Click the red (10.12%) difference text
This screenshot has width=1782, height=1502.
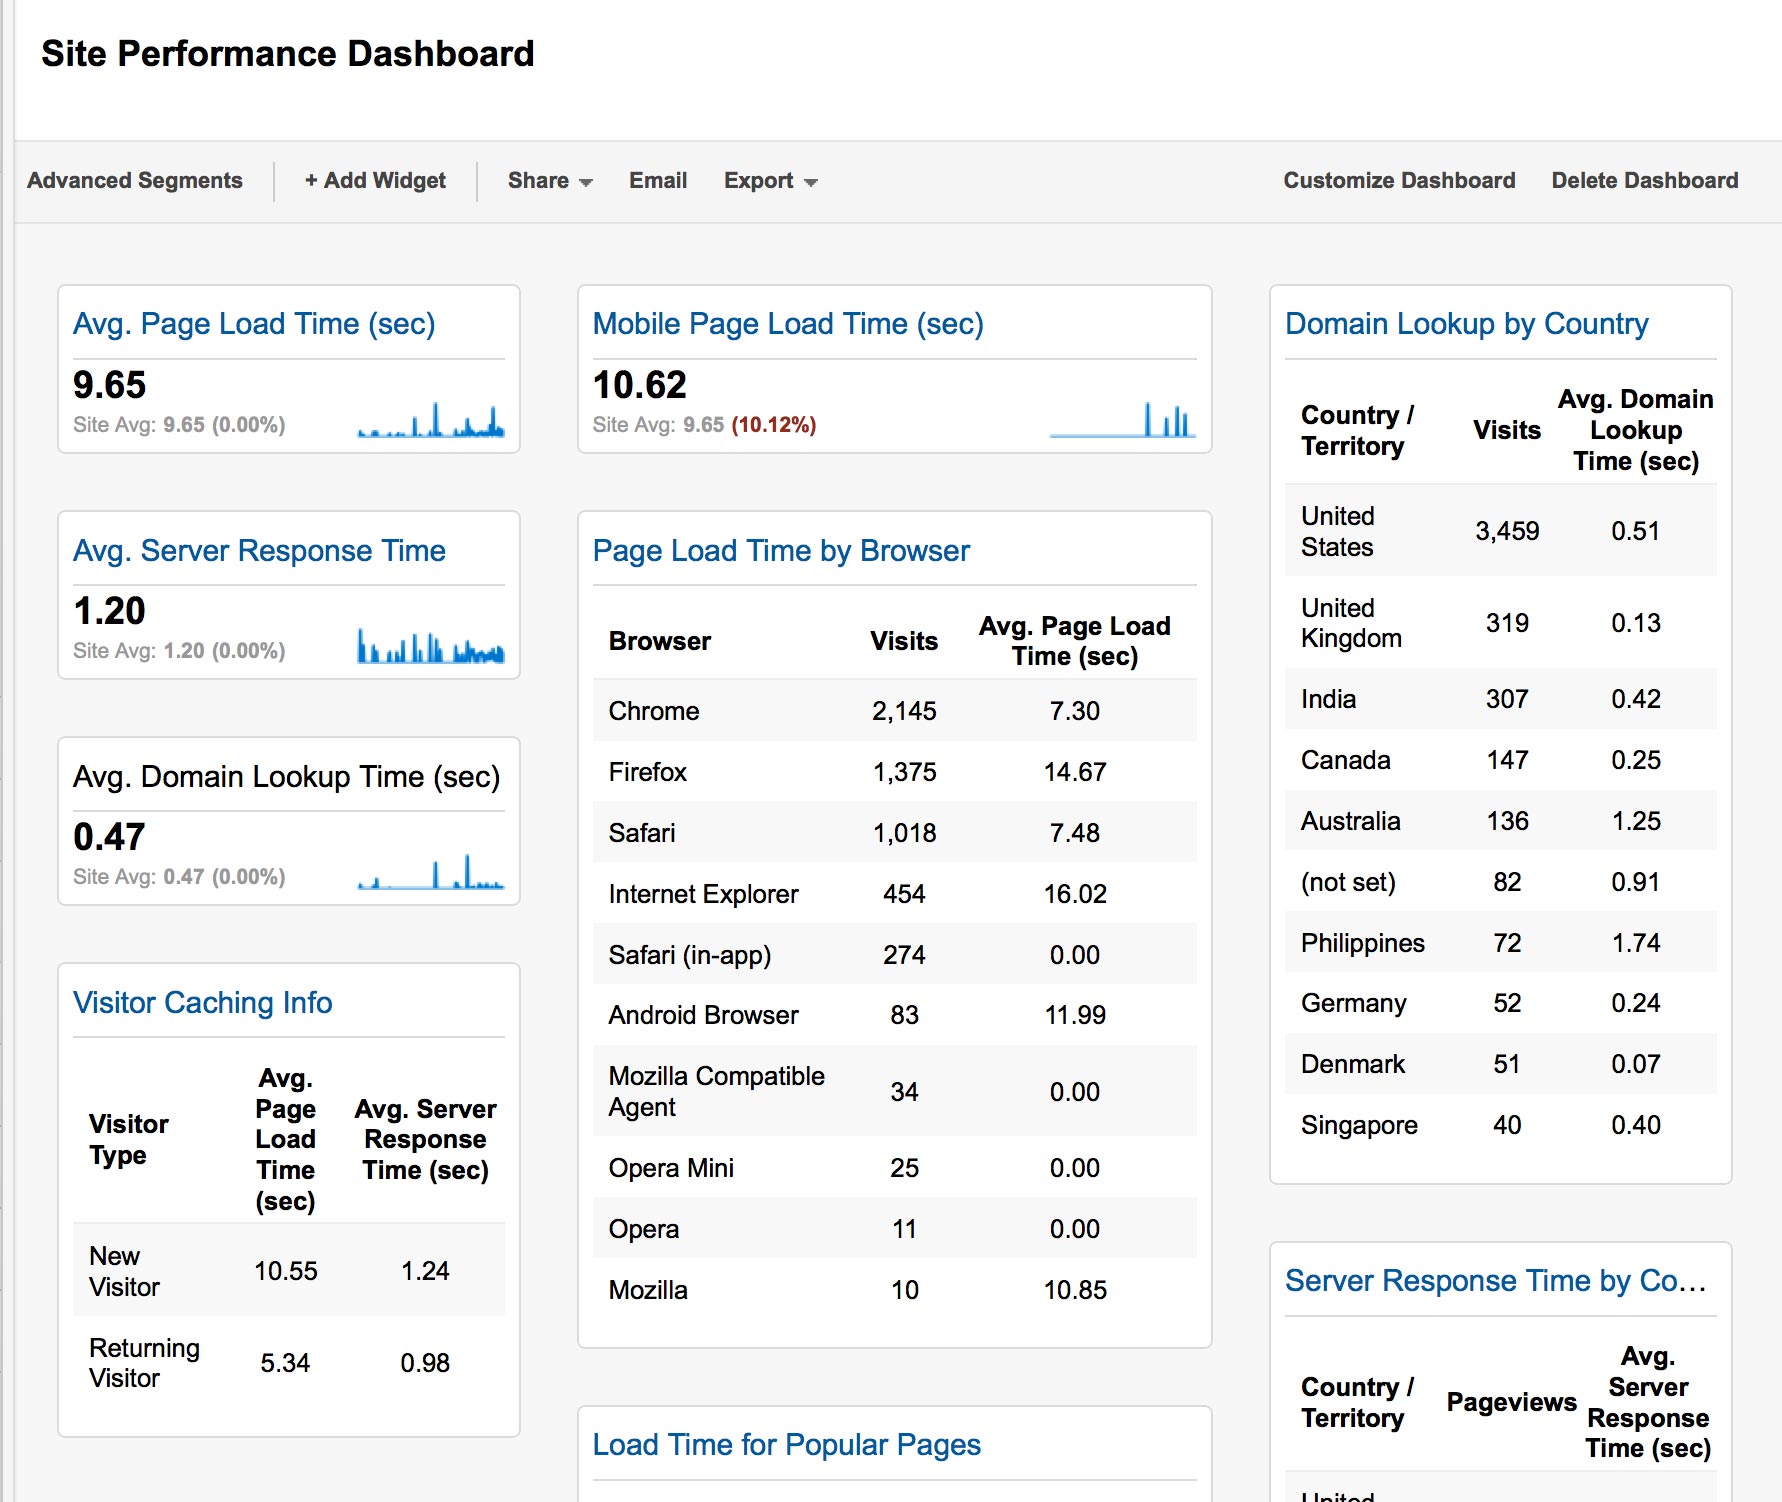tap(774, 425)
